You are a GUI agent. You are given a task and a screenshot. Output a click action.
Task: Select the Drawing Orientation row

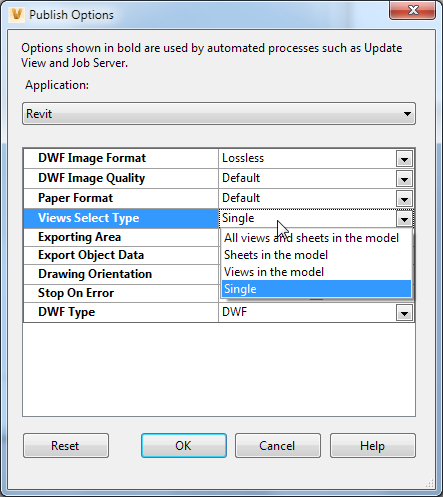(121, 274)
